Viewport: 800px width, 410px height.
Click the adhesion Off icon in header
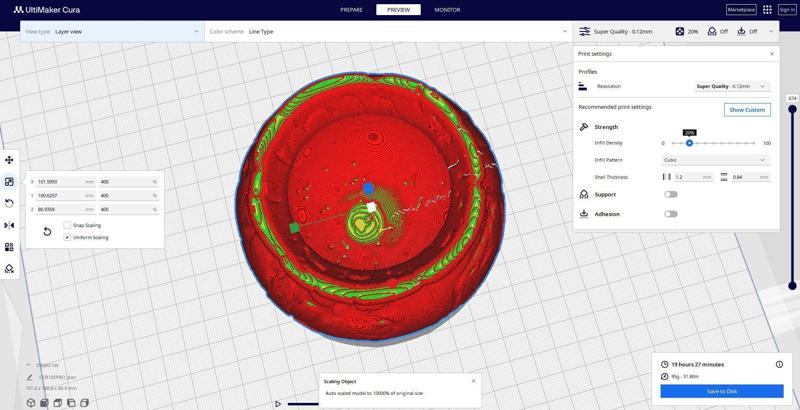741,32
